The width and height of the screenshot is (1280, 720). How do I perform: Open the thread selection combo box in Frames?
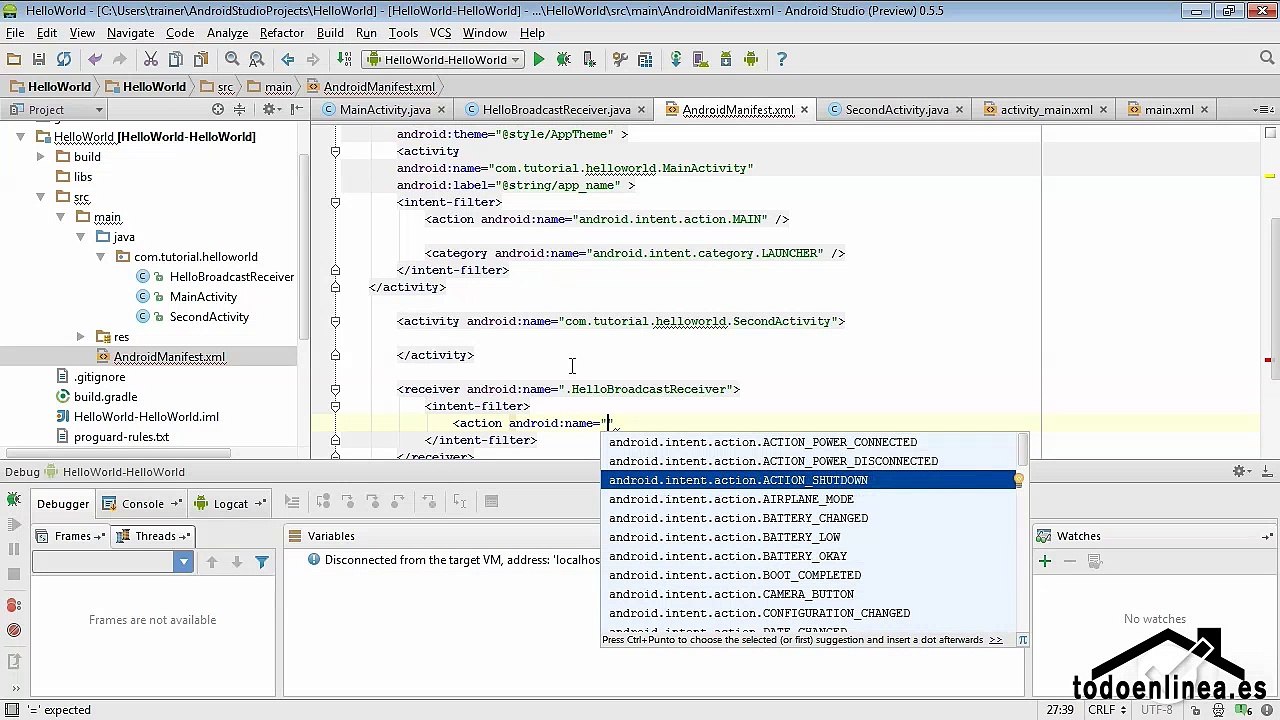coord(110,562)
